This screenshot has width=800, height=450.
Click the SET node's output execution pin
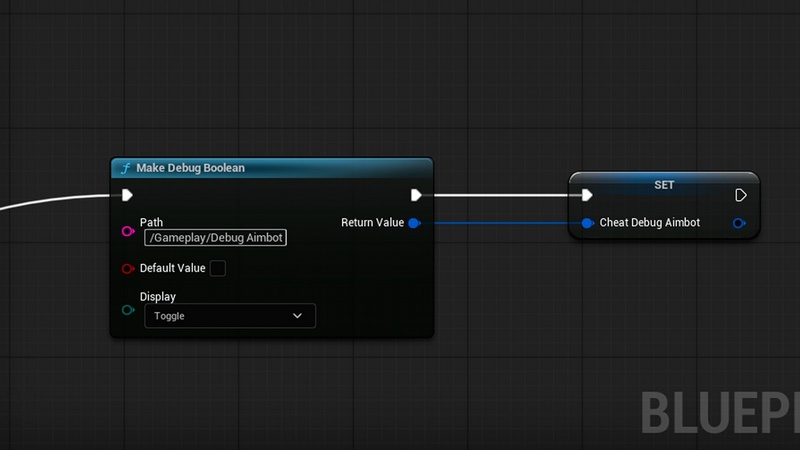pos(740,195)
